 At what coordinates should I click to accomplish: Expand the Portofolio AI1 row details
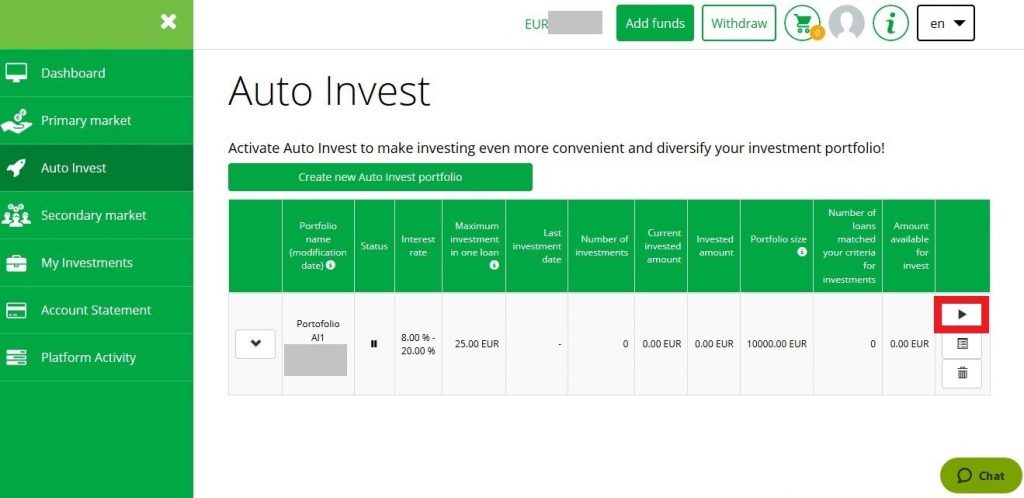tap(255, 344)
